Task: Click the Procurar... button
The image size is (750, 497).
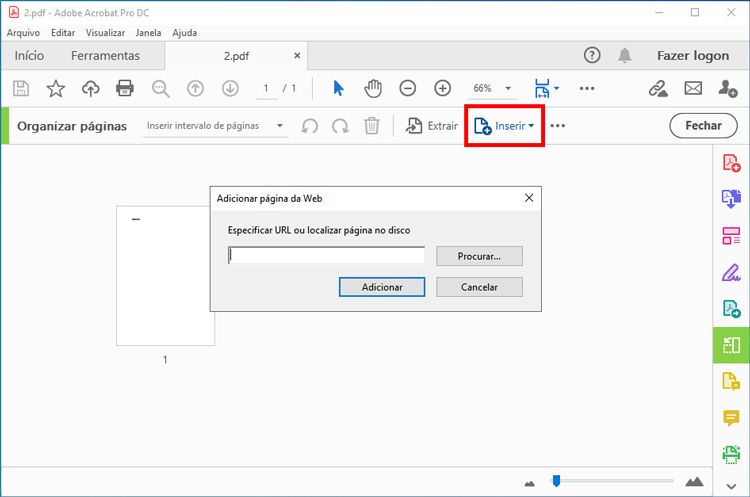Action: 479,256
